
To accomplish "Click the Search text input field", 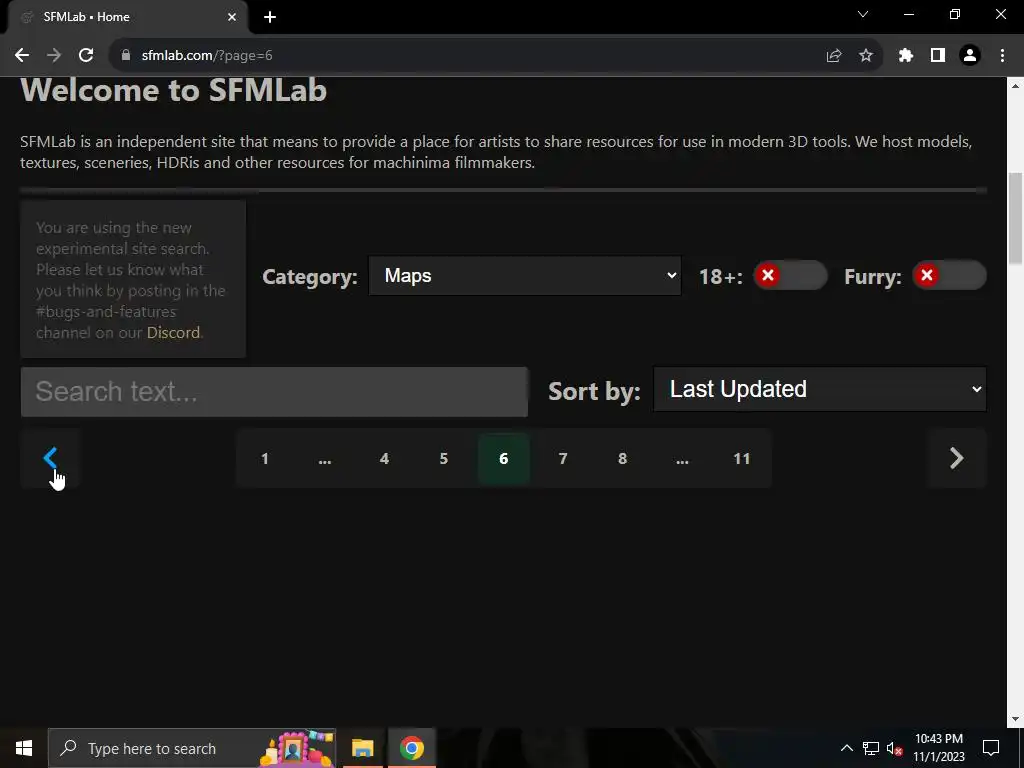I will tap(274, 392).
